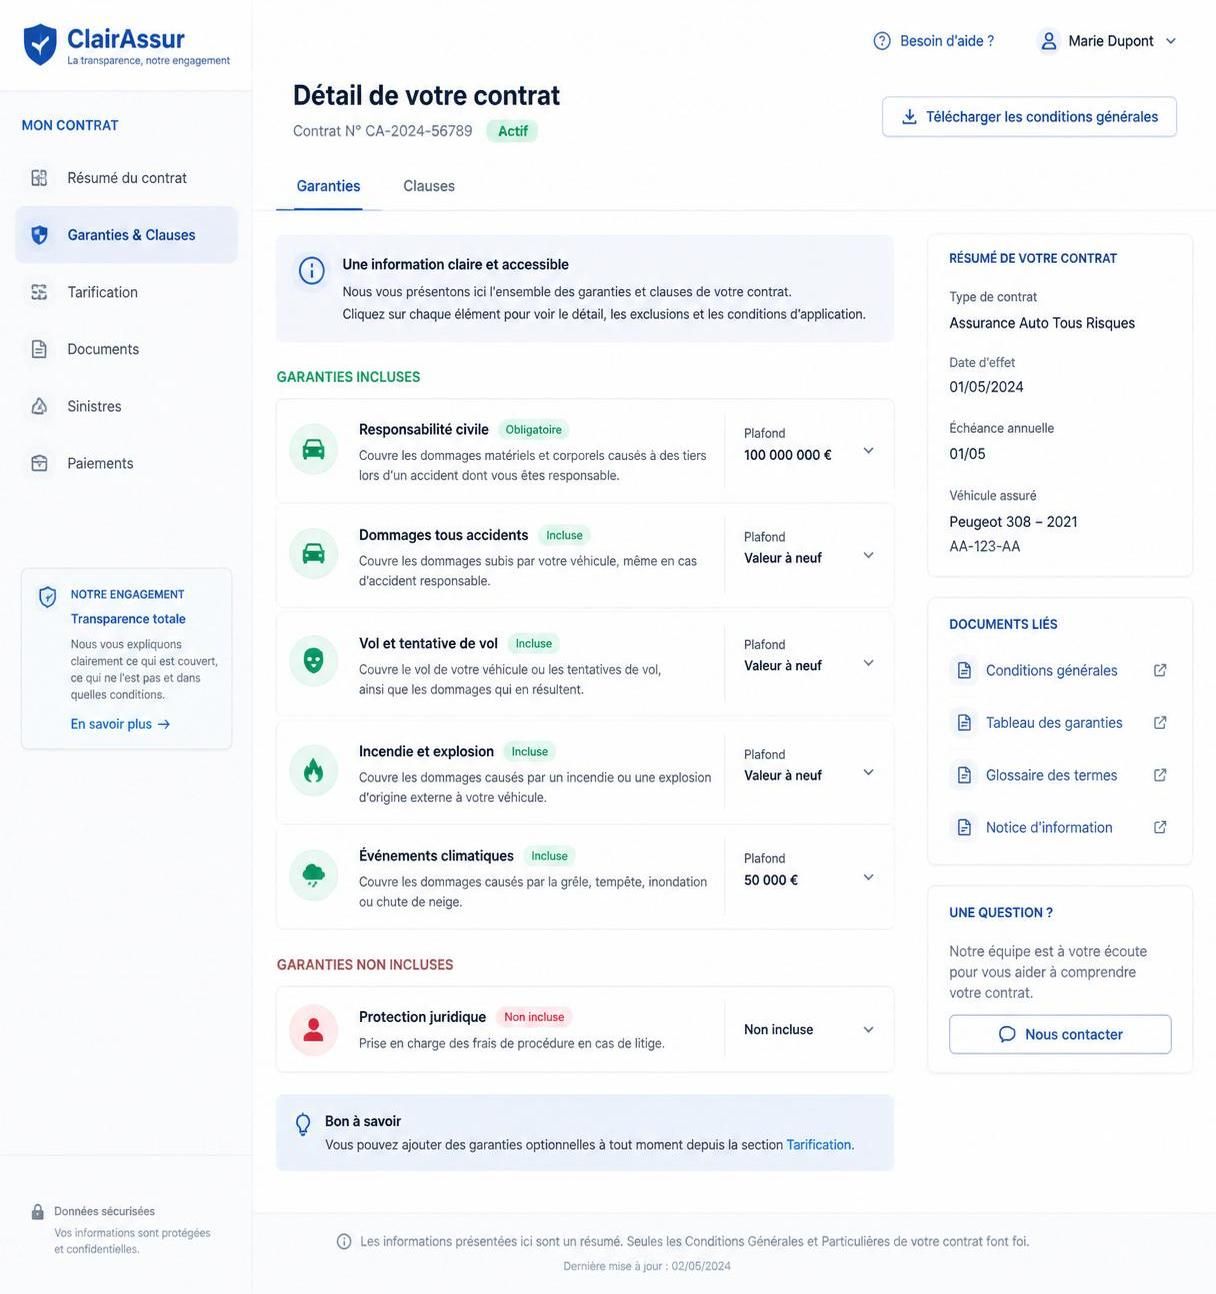
Task: Click the Documents sidebar icon
Action: 39,349
